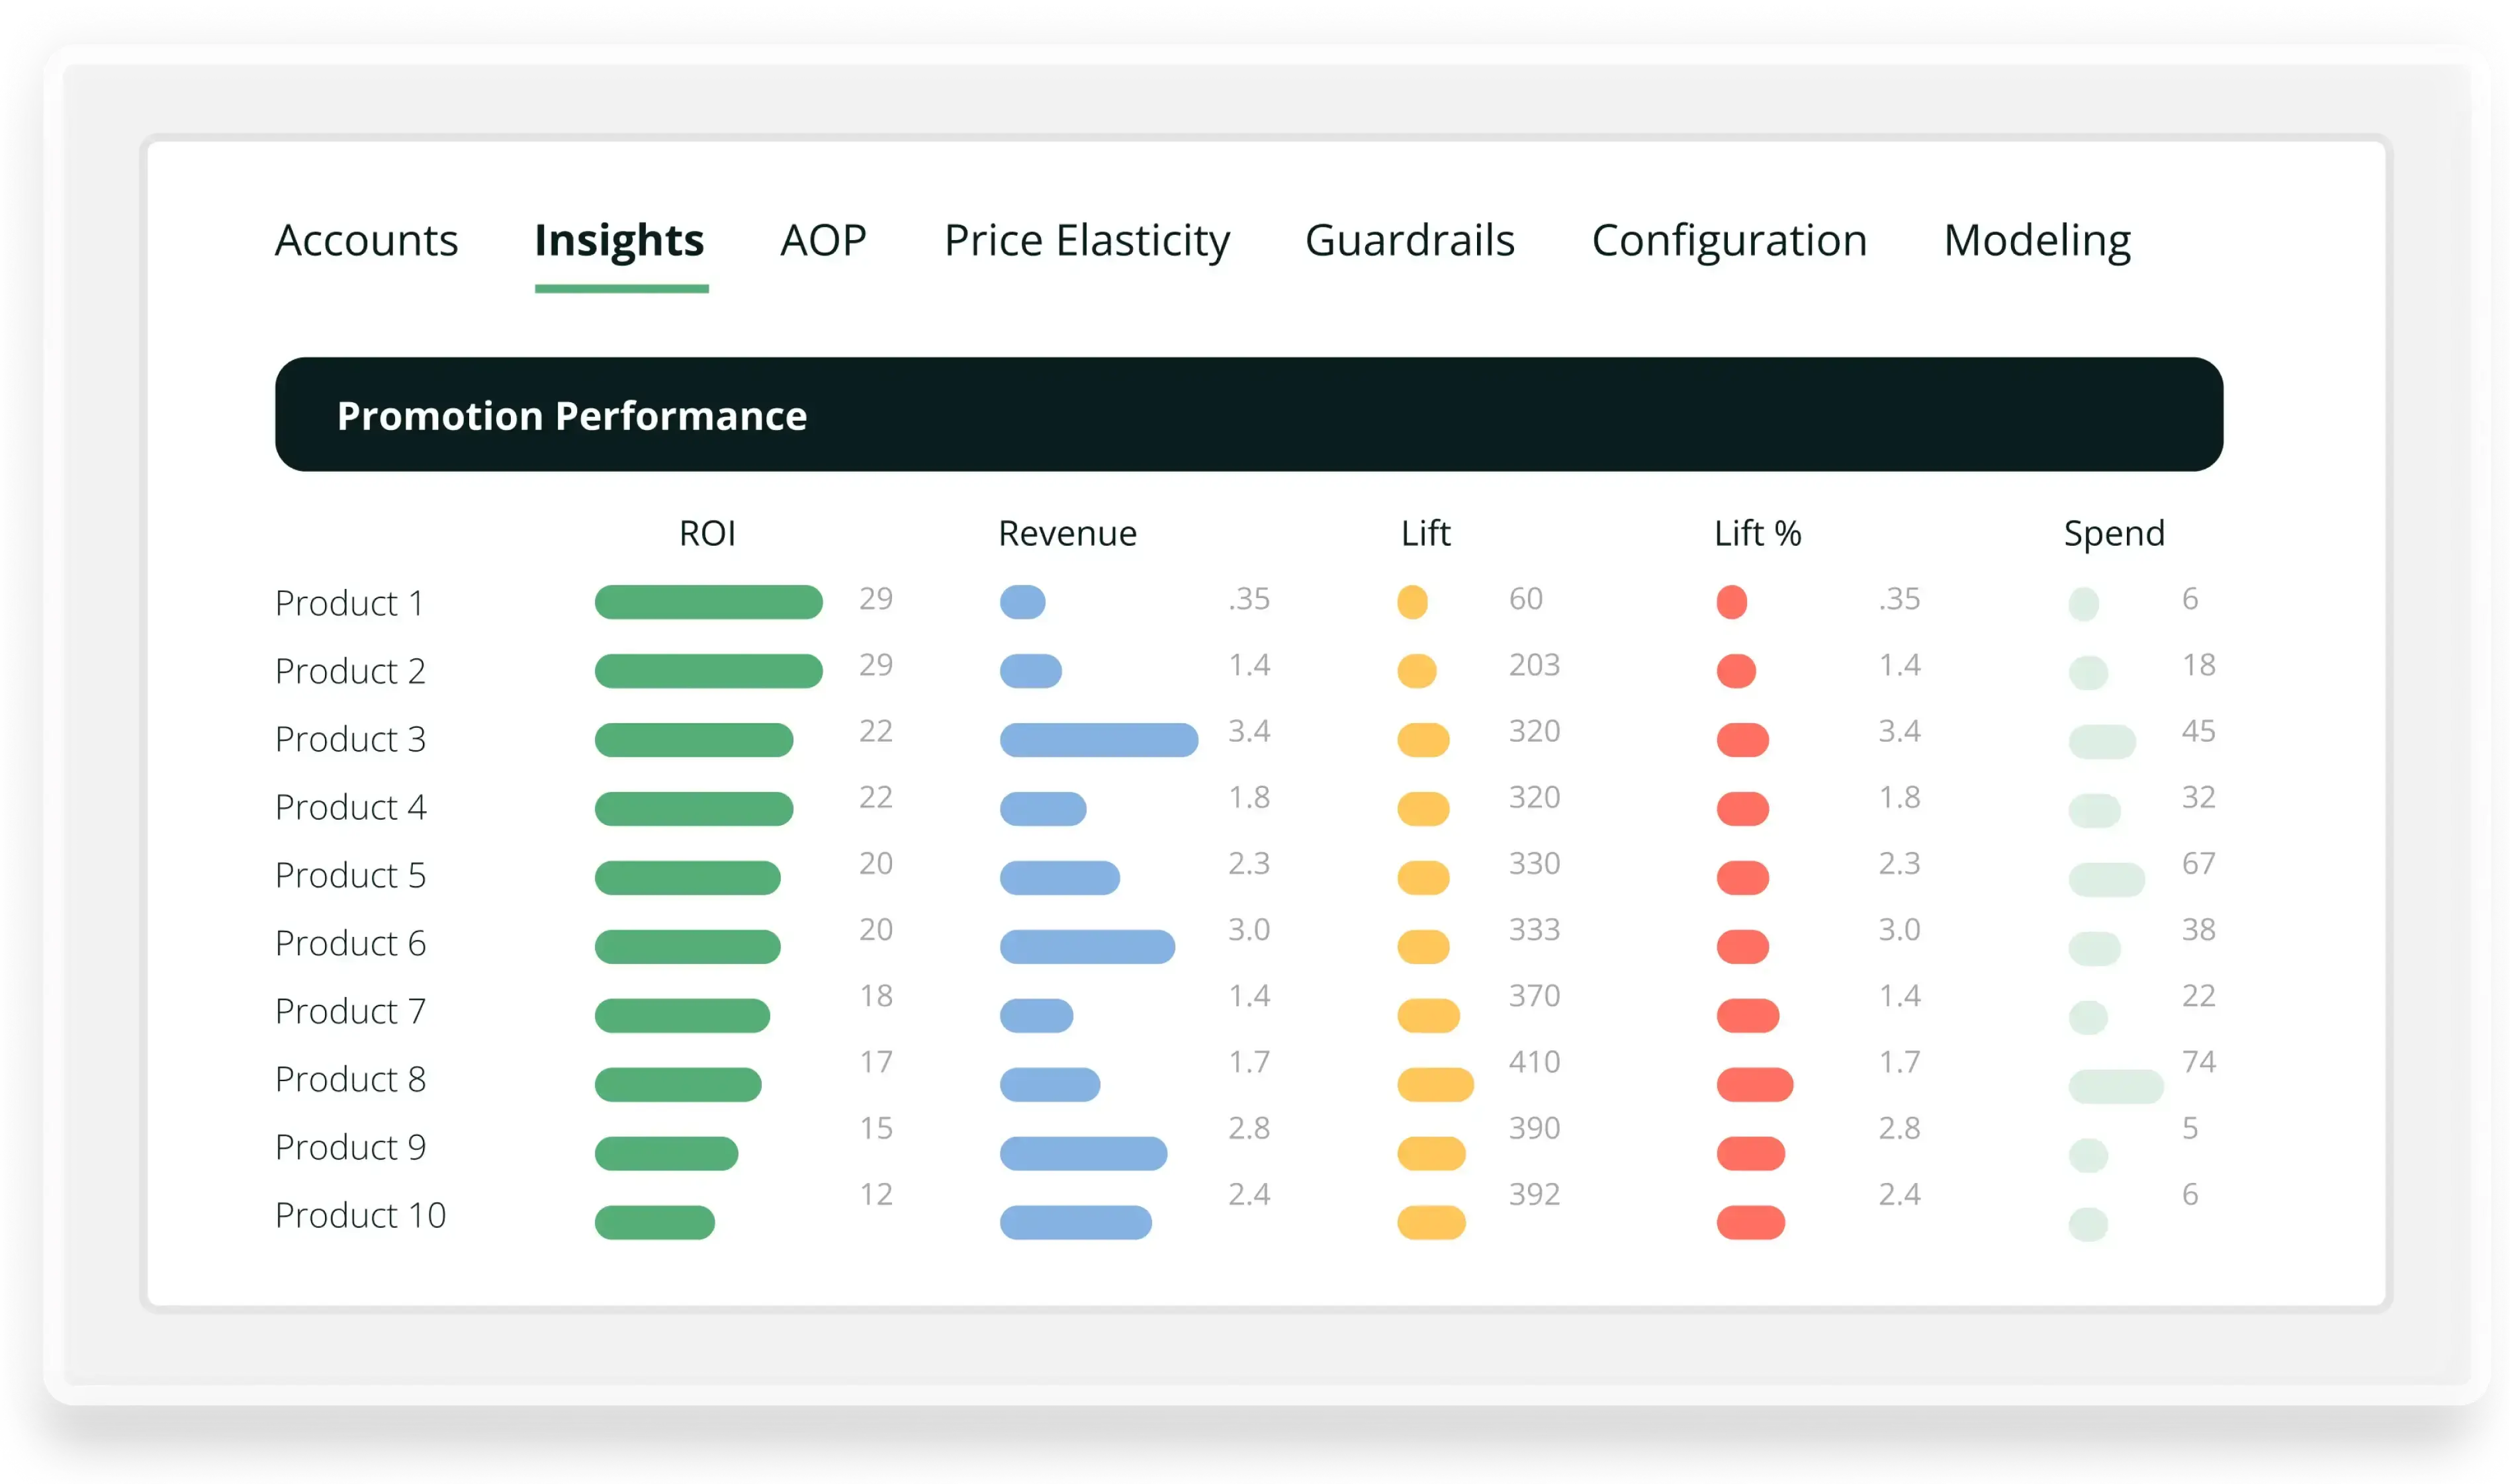
Task: Open the Configuration tab
Action: pos(1728,241)
